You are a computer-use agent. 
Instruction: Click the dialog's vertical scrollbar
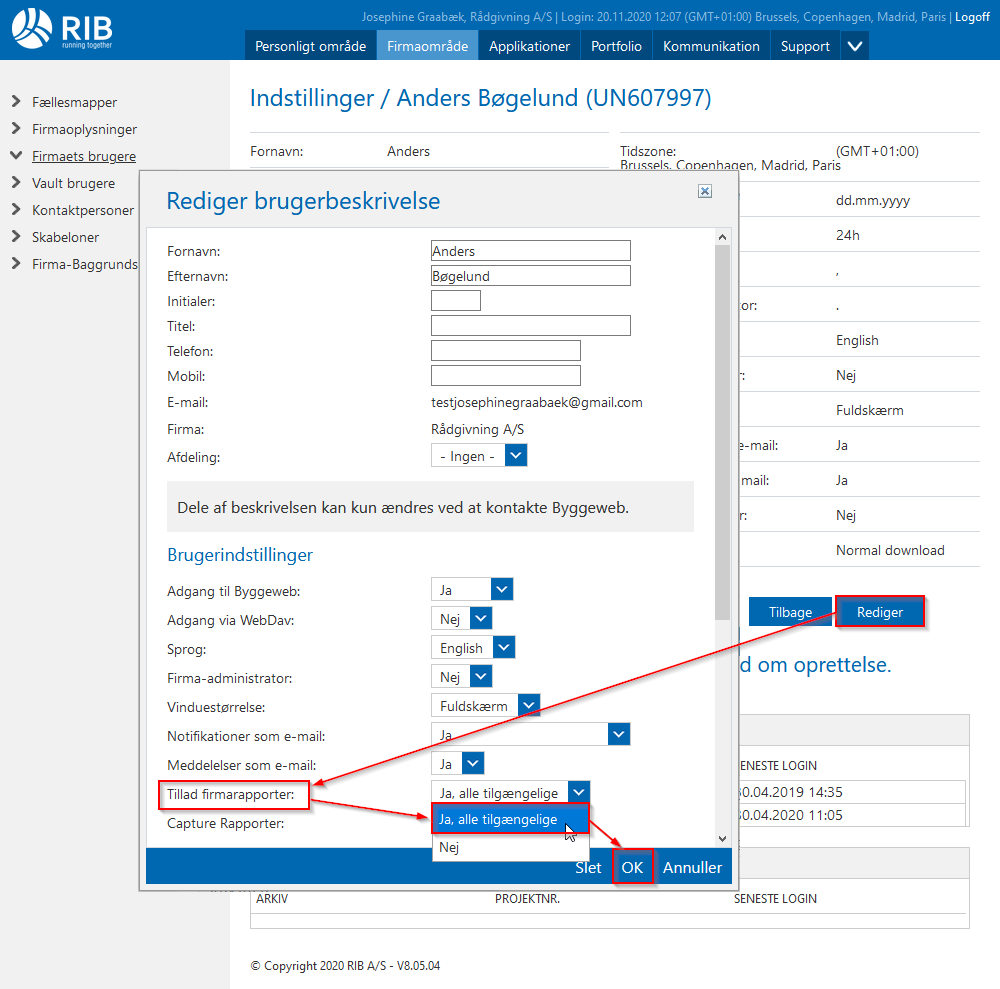[723, 430]
